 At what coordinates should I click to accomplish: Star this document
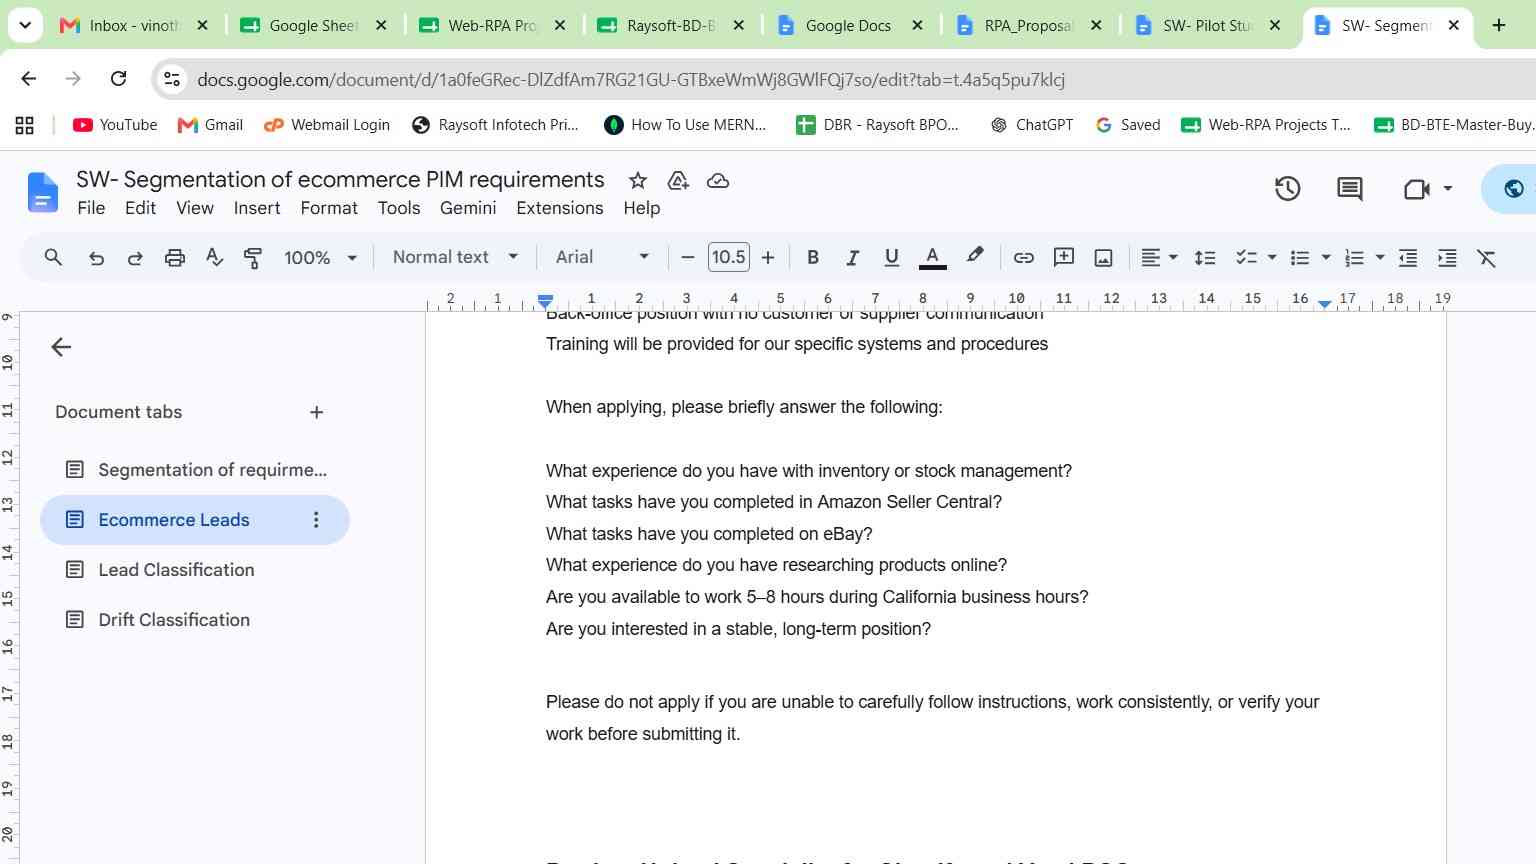(x=638, y=181)
